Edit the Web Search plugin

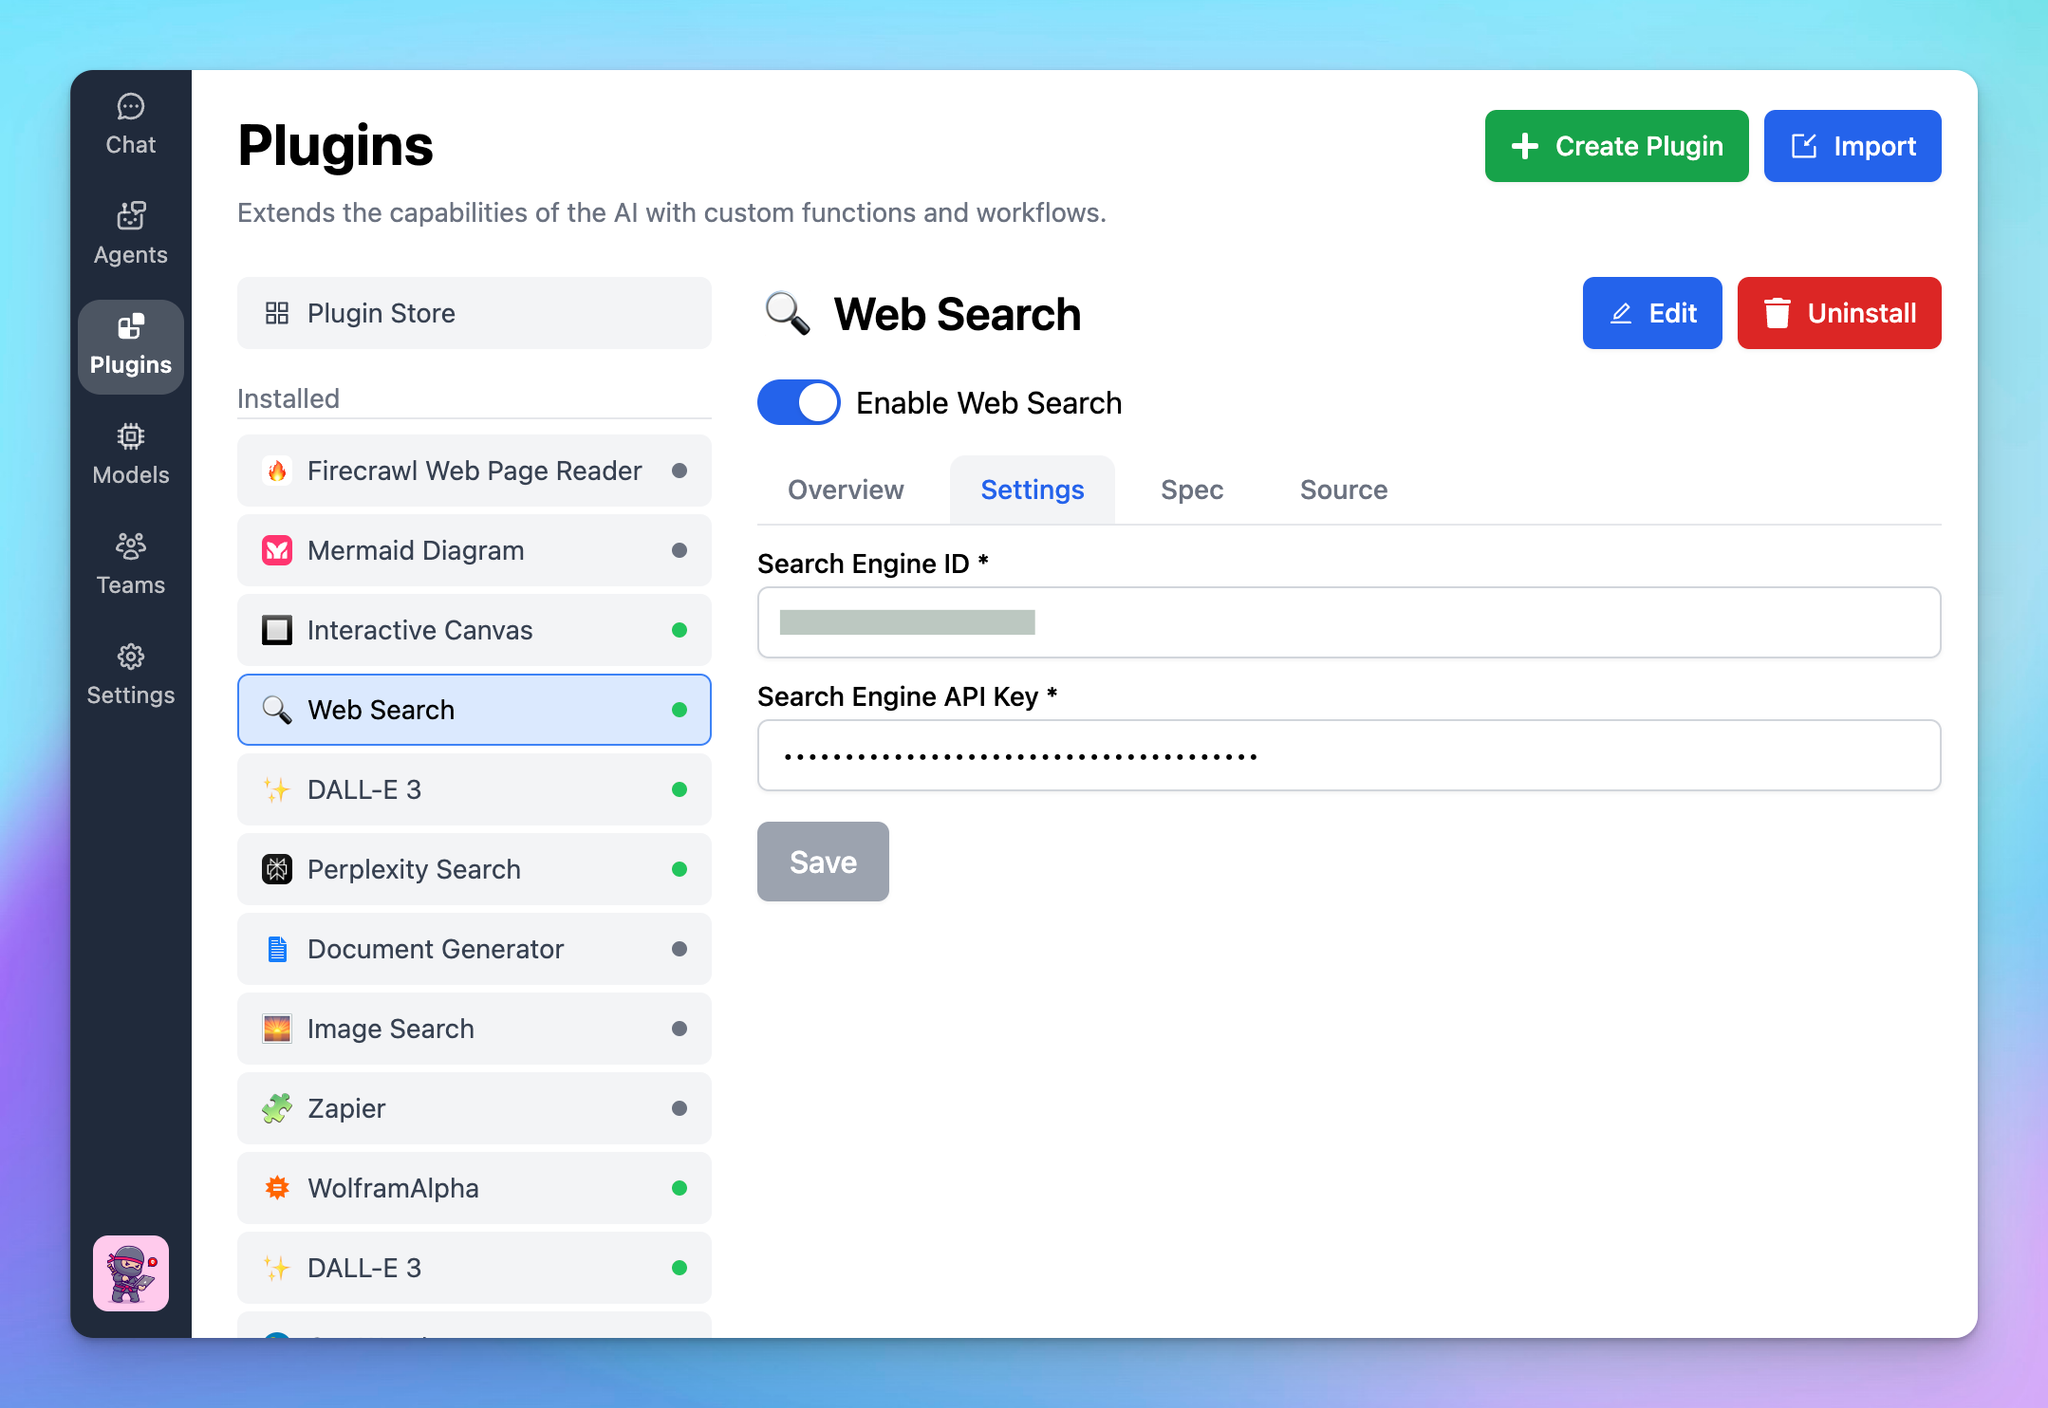click(1652, 313)
